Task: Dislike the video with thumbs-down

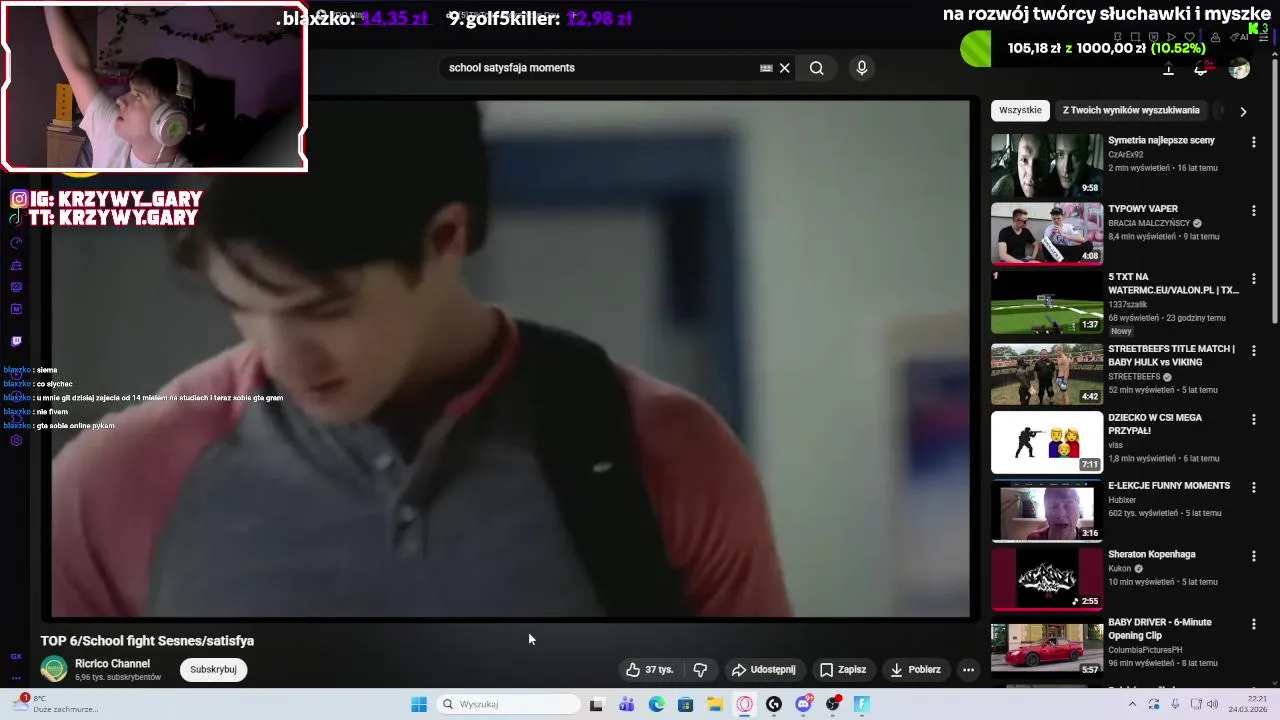Action: tap(700, 670)
